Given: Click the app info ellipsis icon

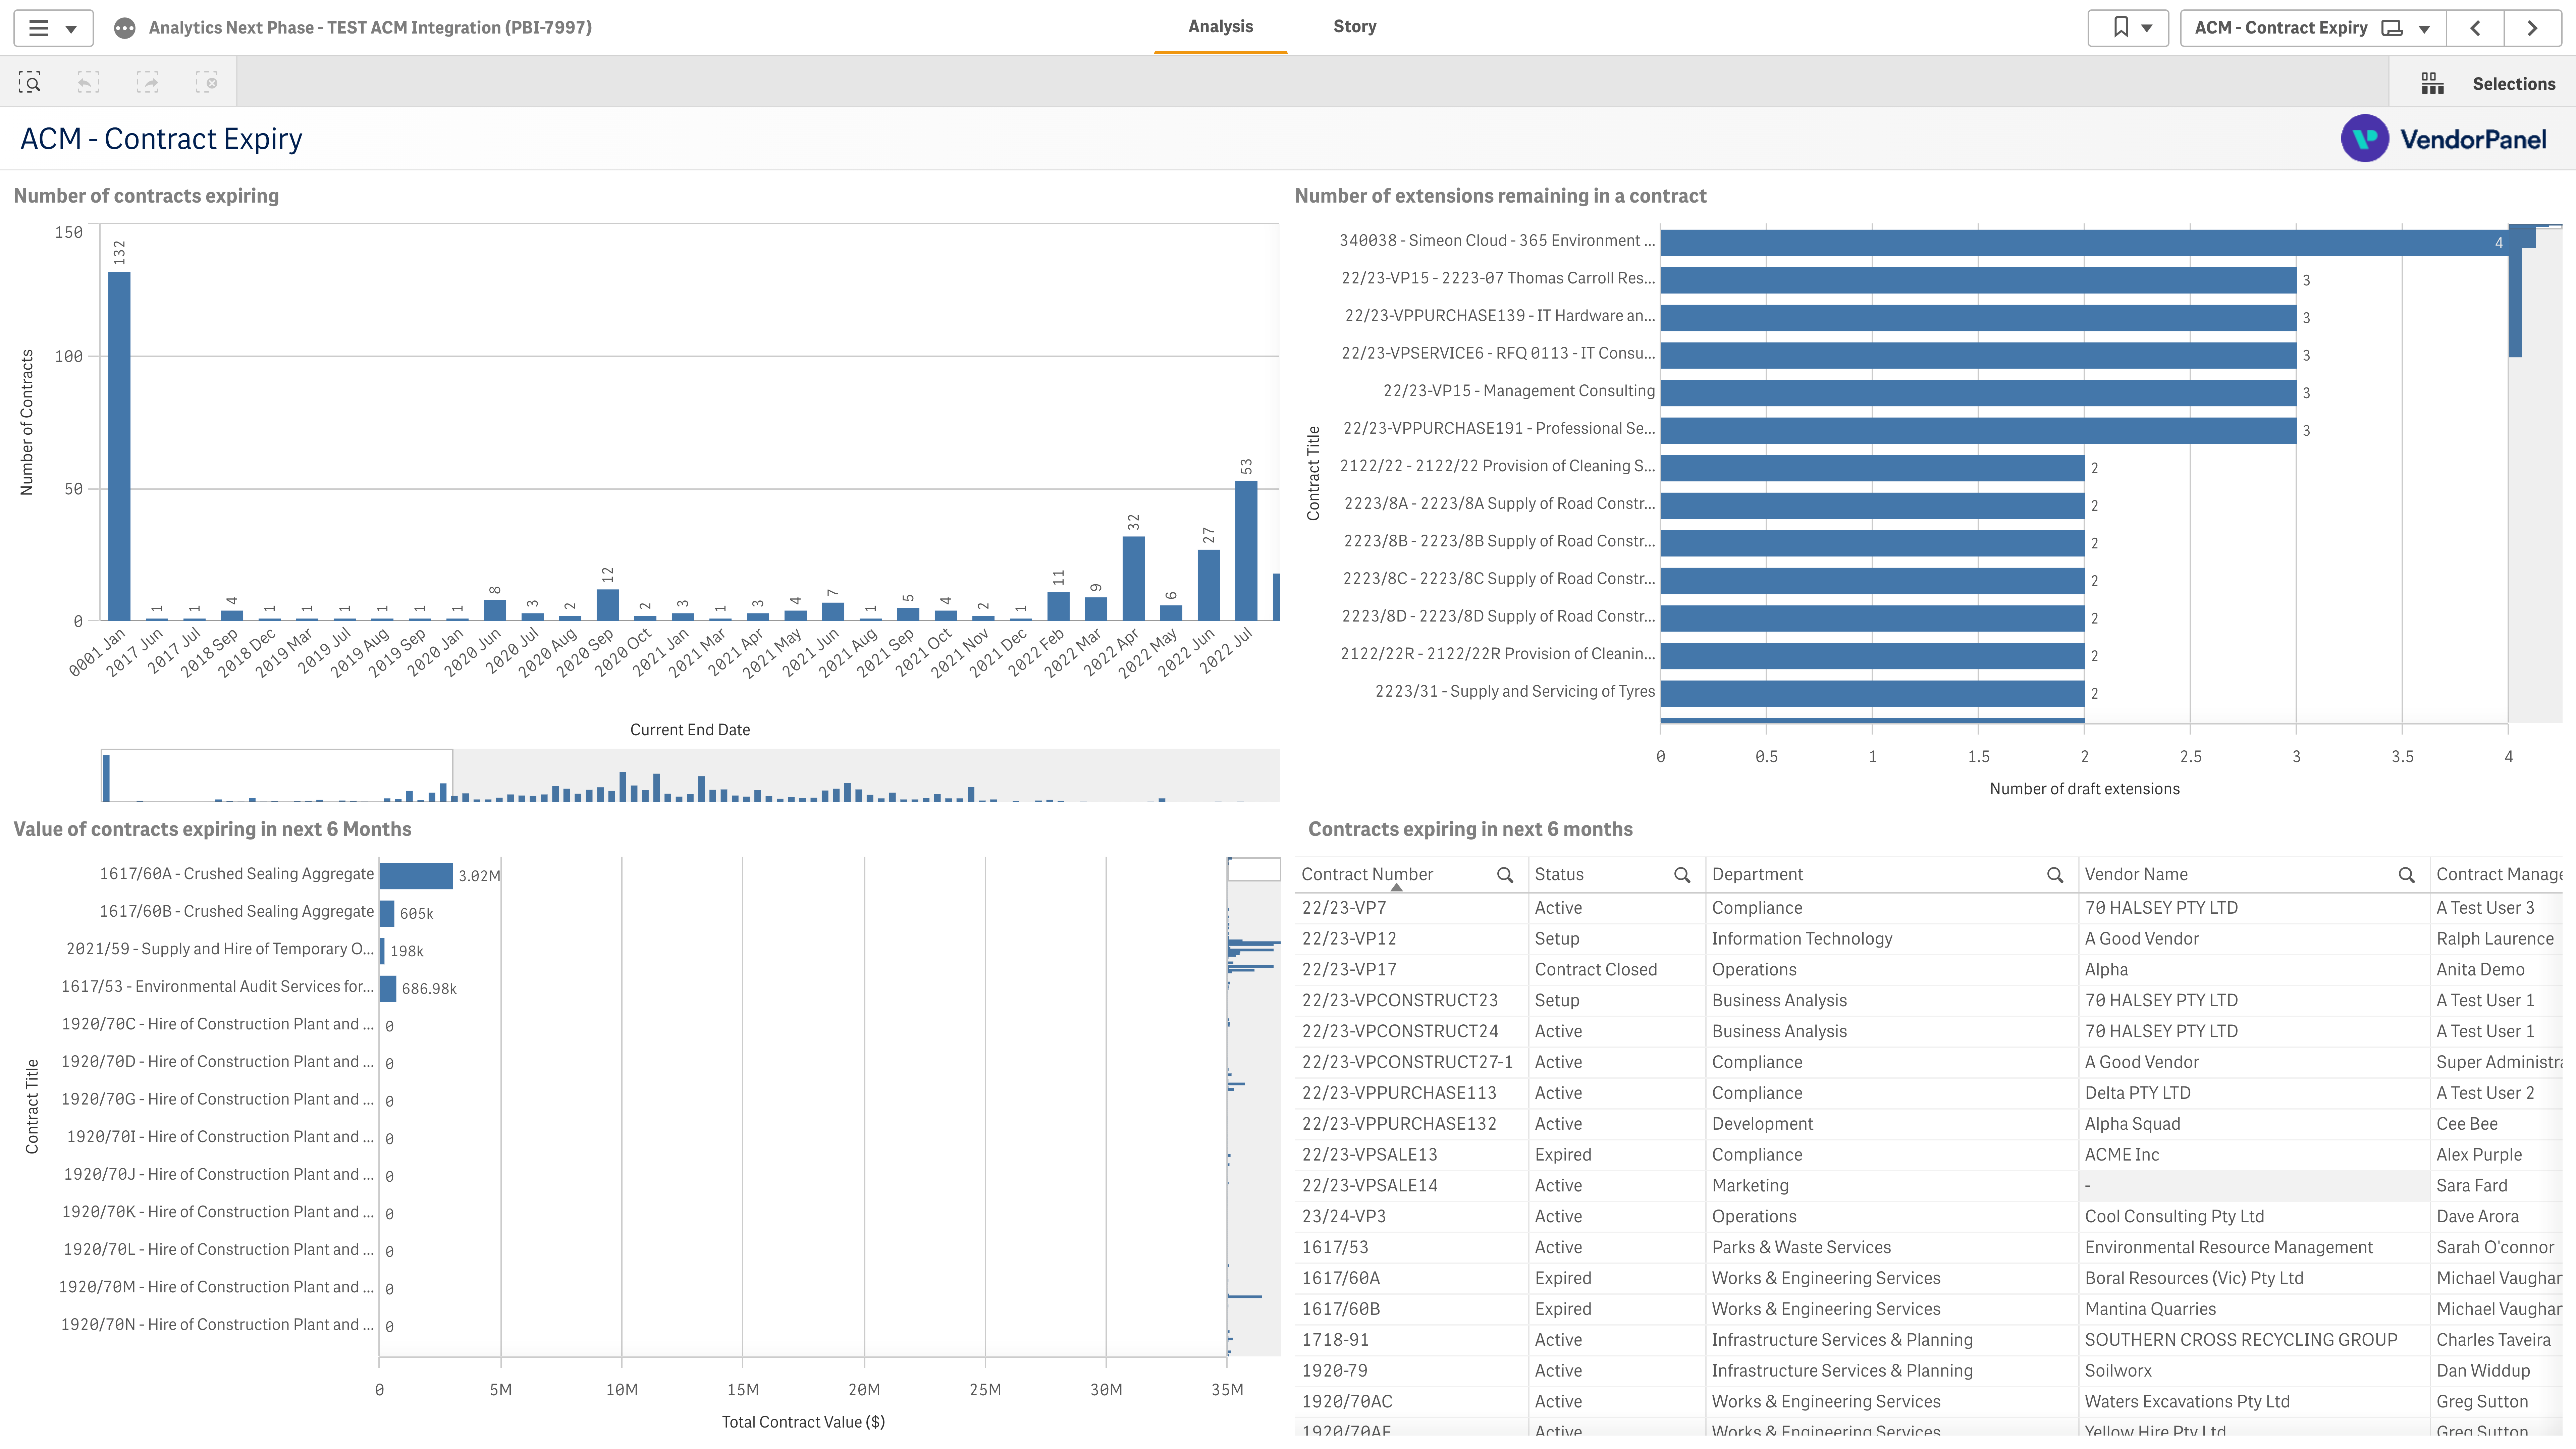Looking at the screenshot, I should pos(124,28).
